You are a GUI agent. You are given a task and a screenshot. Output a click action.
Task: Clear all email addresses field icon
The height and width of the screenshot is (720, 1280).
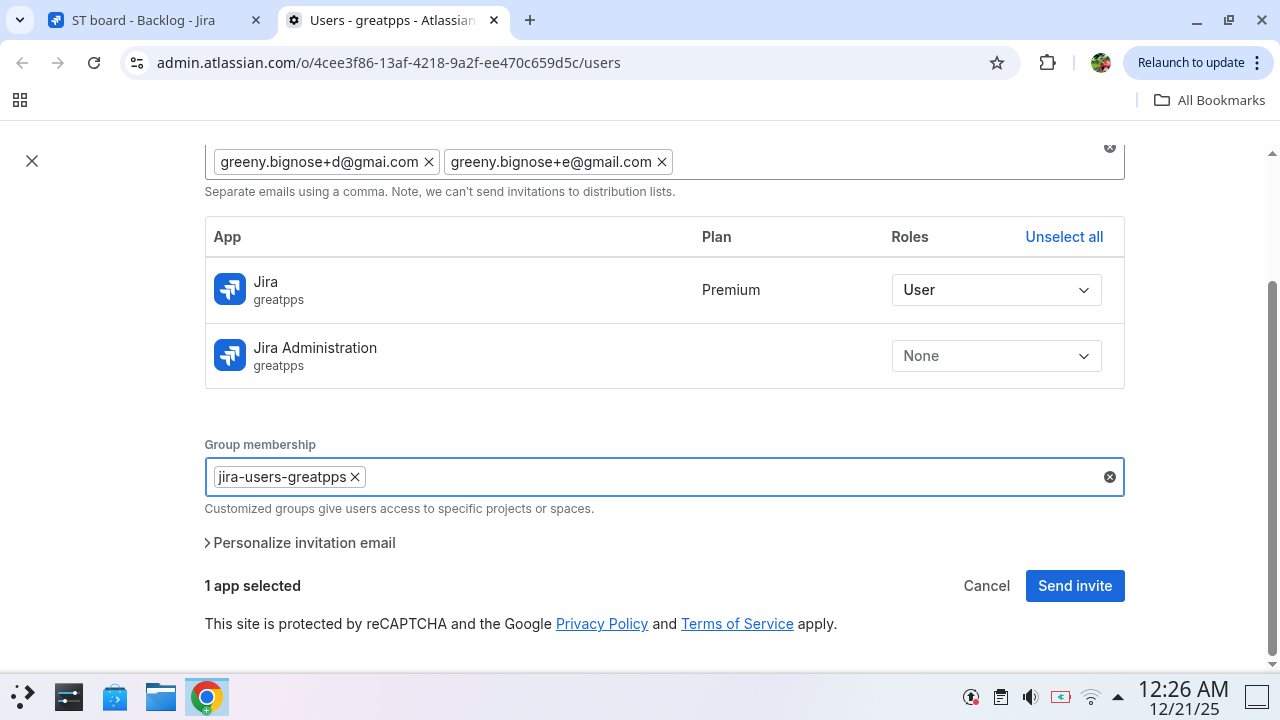pos(1110,148)
